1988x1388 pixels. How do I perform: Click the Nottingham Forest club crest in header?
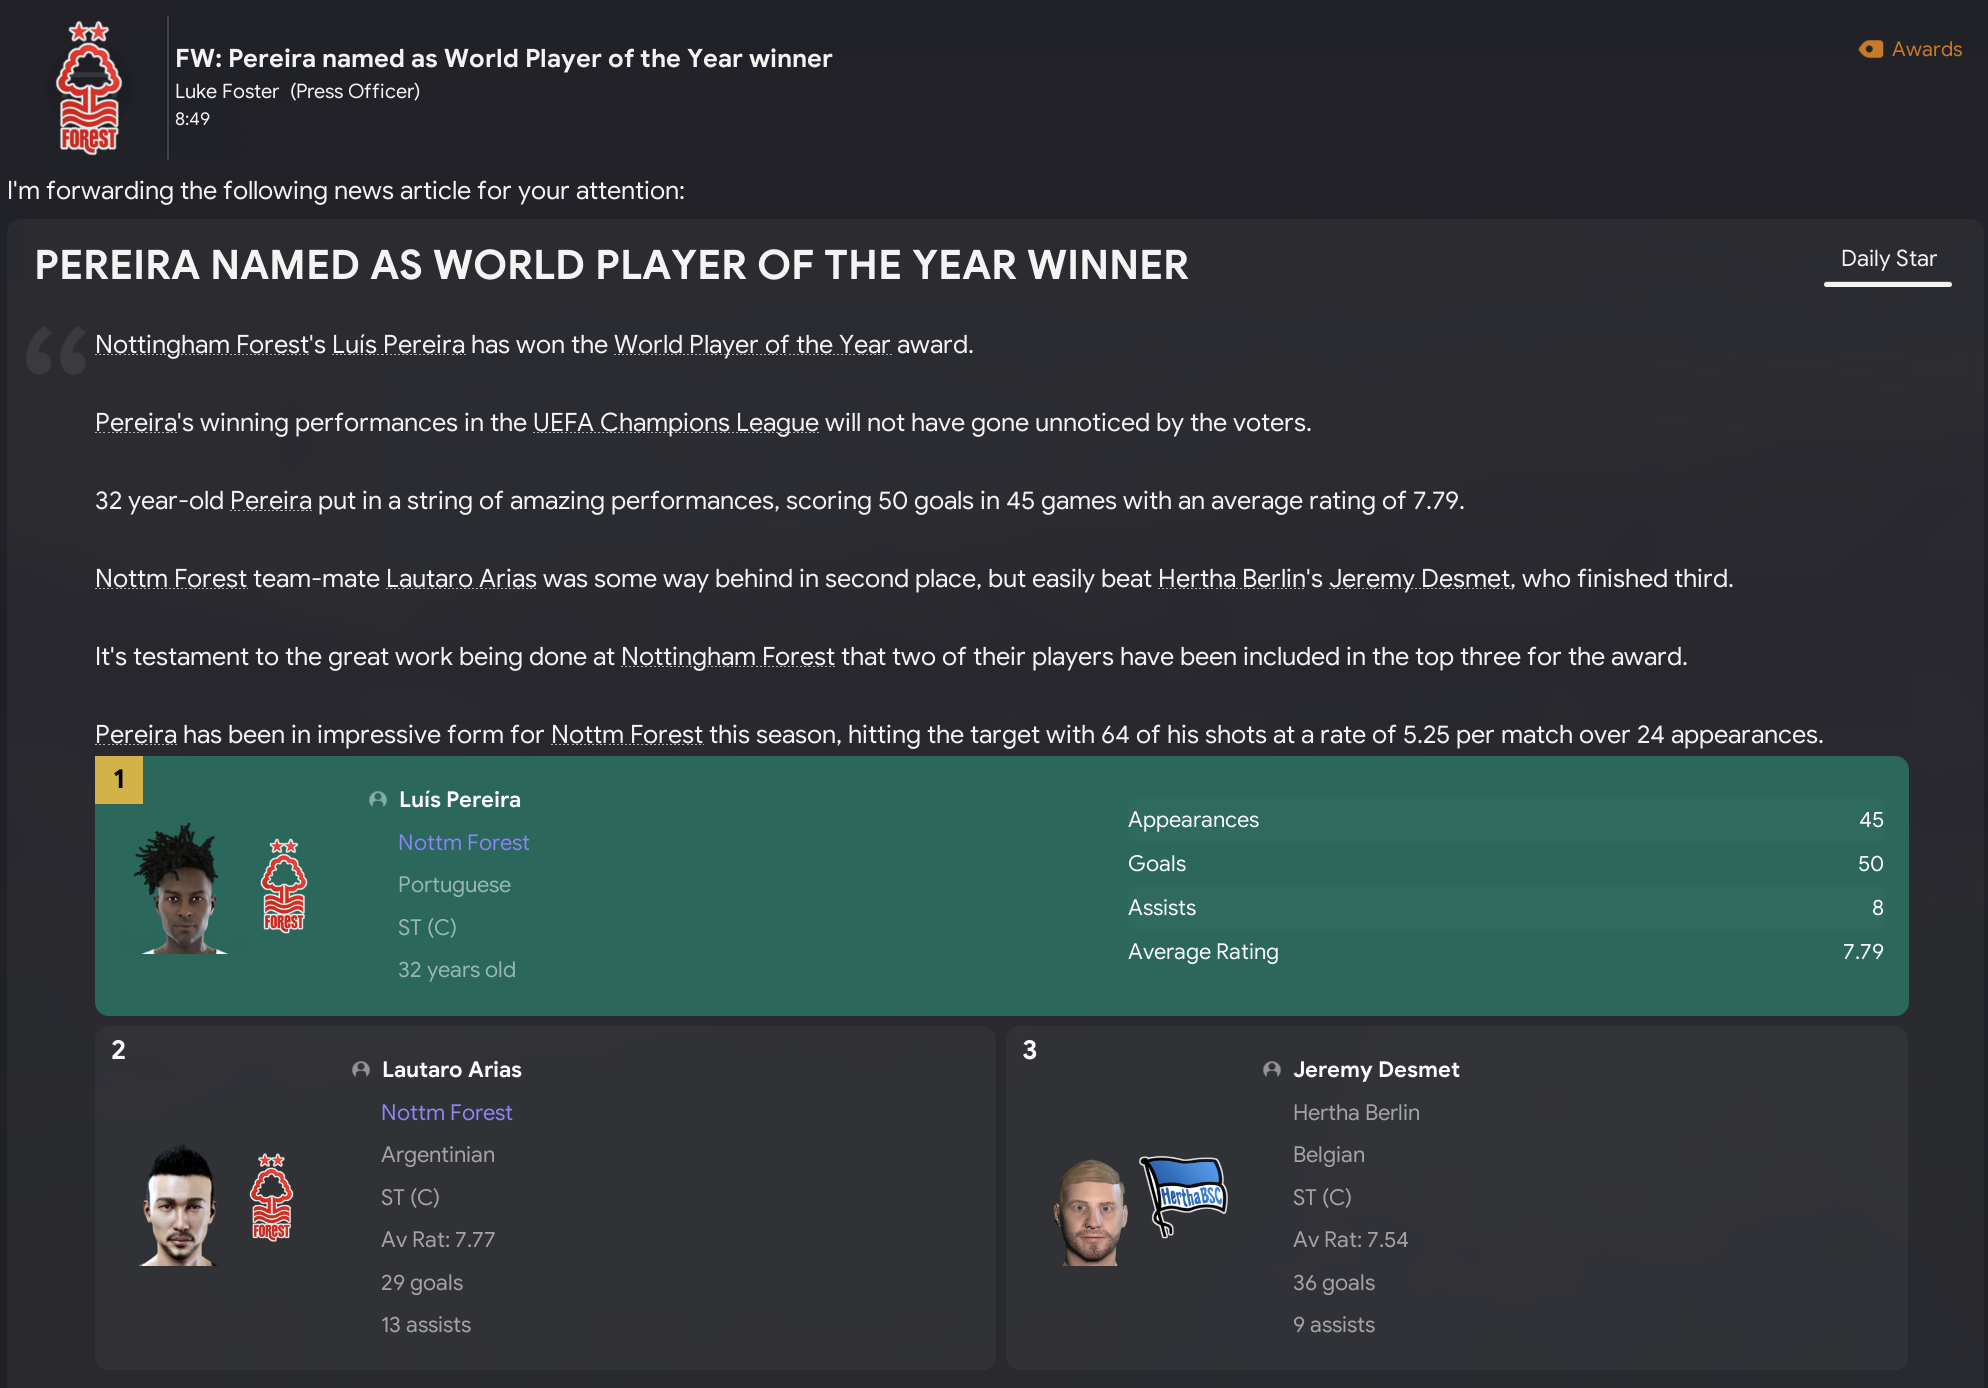point(88,88)
